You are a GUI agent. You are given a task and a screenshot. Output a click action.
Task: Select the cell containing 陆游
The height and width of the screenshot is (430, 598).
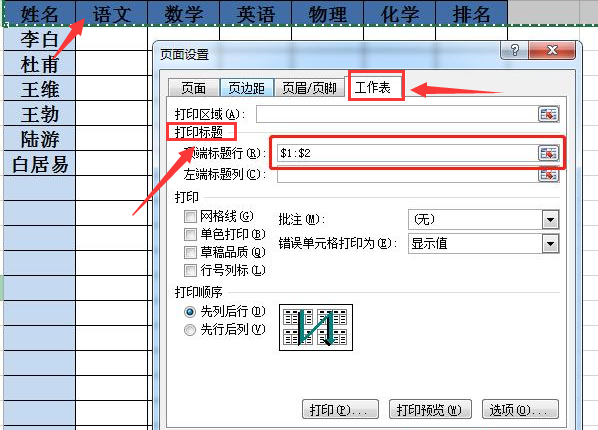click(39, 139)
